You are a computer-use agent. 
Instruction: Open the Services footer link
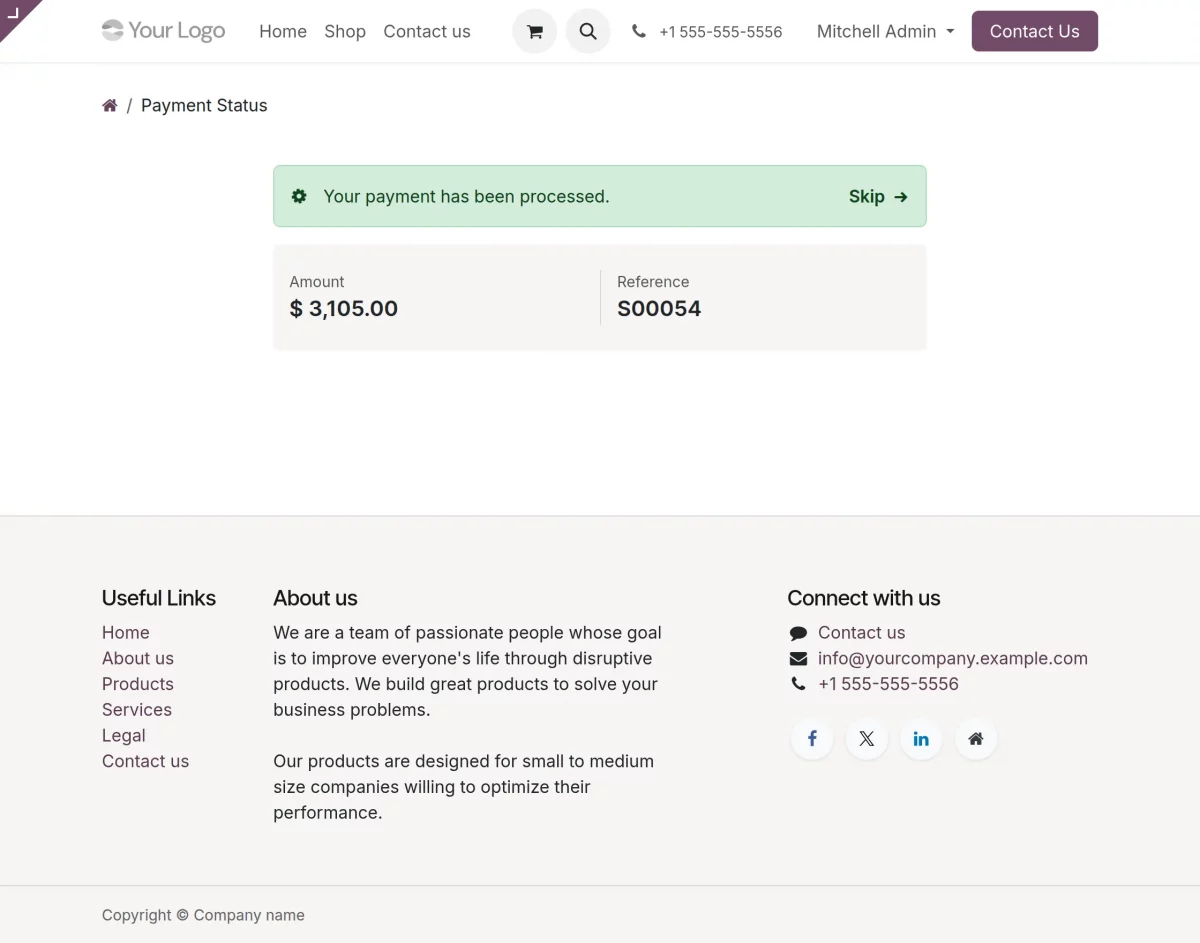coord(136,709)
